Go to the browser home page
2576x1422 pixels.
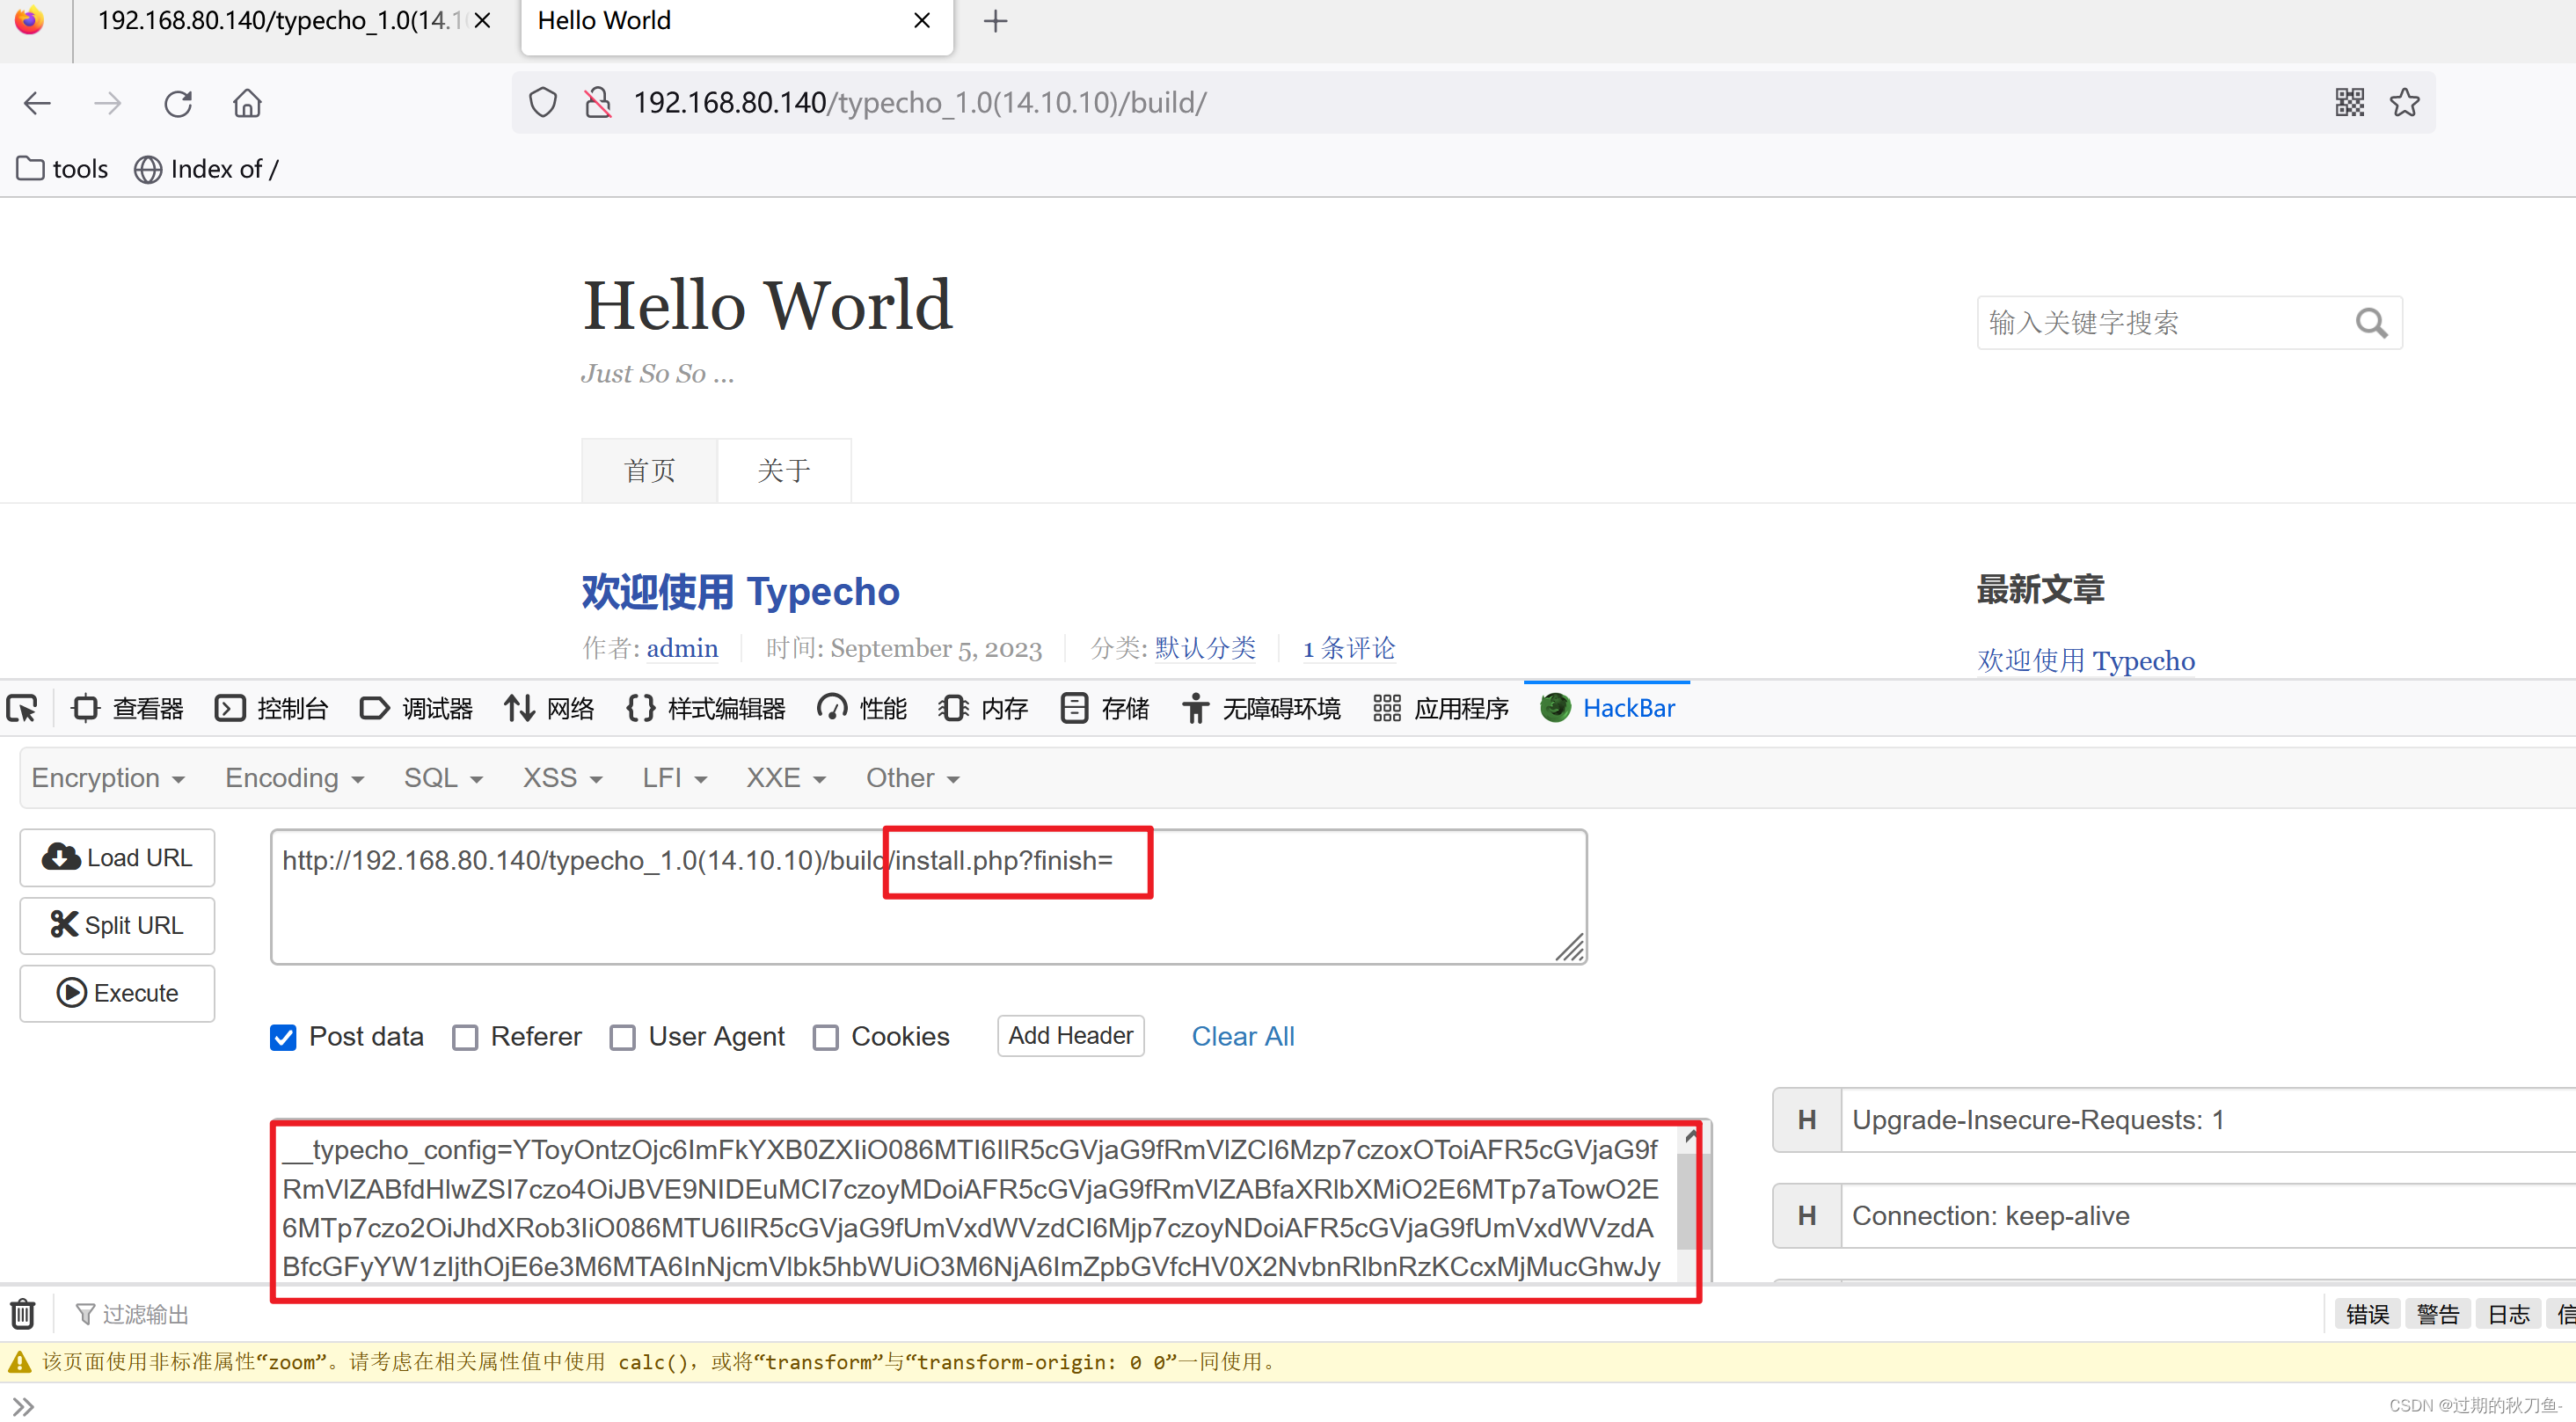(x=247, y=103)
